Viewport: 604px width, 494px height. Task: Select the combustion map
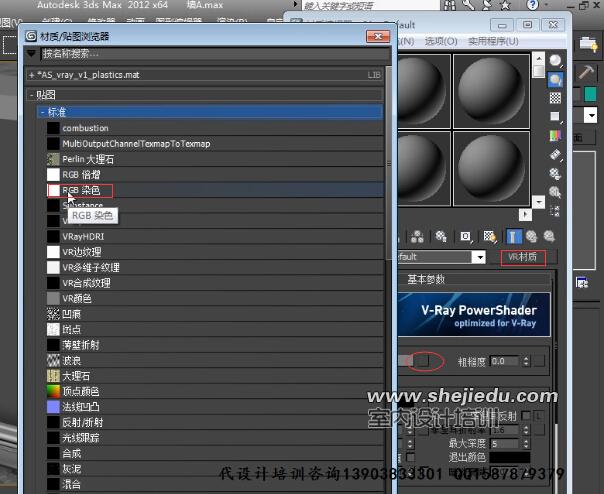pyautogui.click(x=215, y=128)
